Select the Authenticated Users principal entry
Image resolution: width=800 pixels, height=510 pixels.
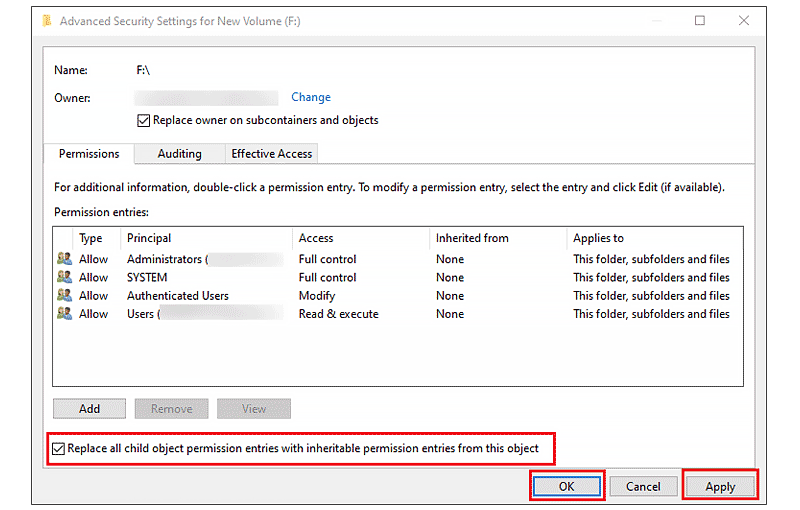coord(178,296)
